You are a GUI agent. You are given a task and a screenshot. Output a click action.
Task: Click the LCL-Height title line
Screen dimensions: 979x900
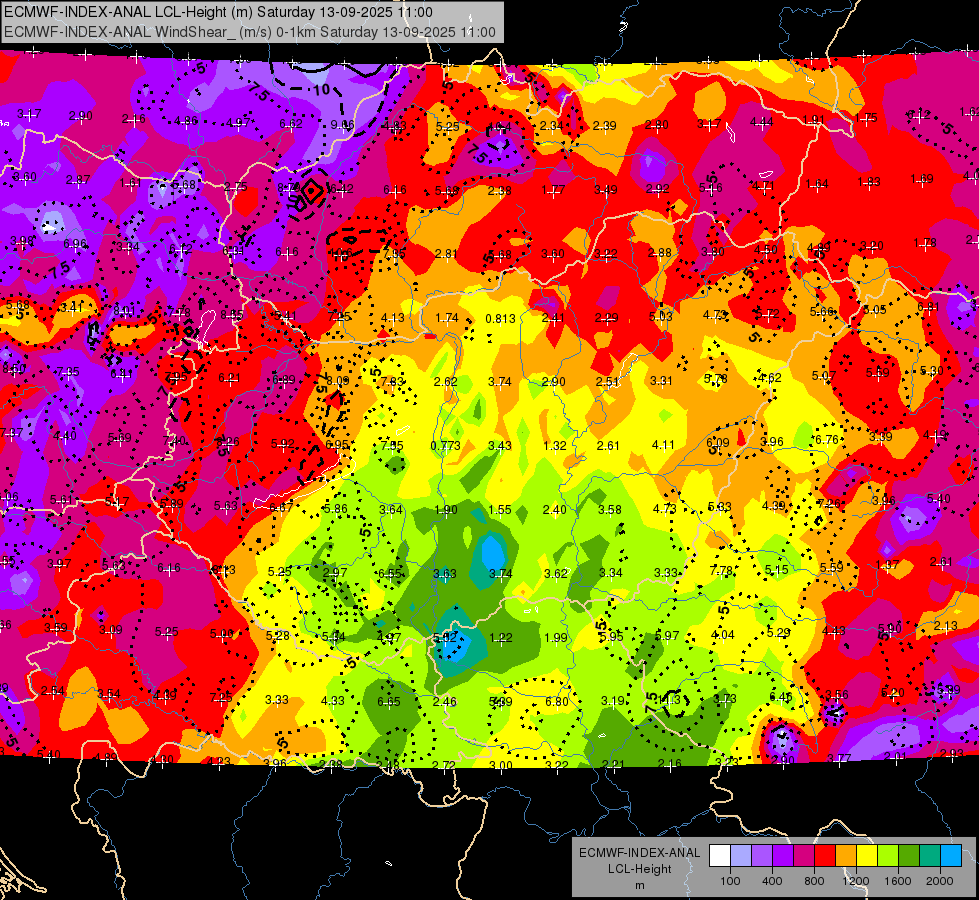coord(218,12)
